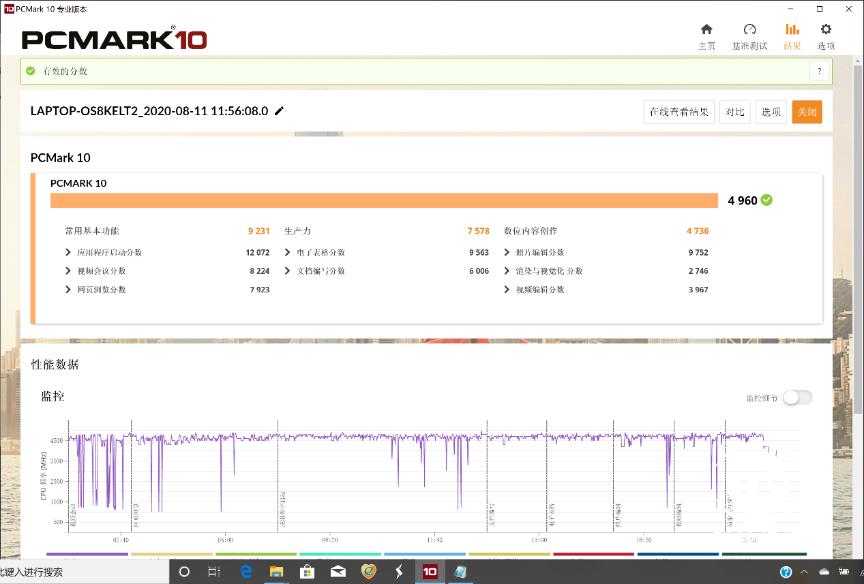Launch Microsoft Edge from the taskbar
Viewport: 864px width, 584px height.
tap(246, 572)
